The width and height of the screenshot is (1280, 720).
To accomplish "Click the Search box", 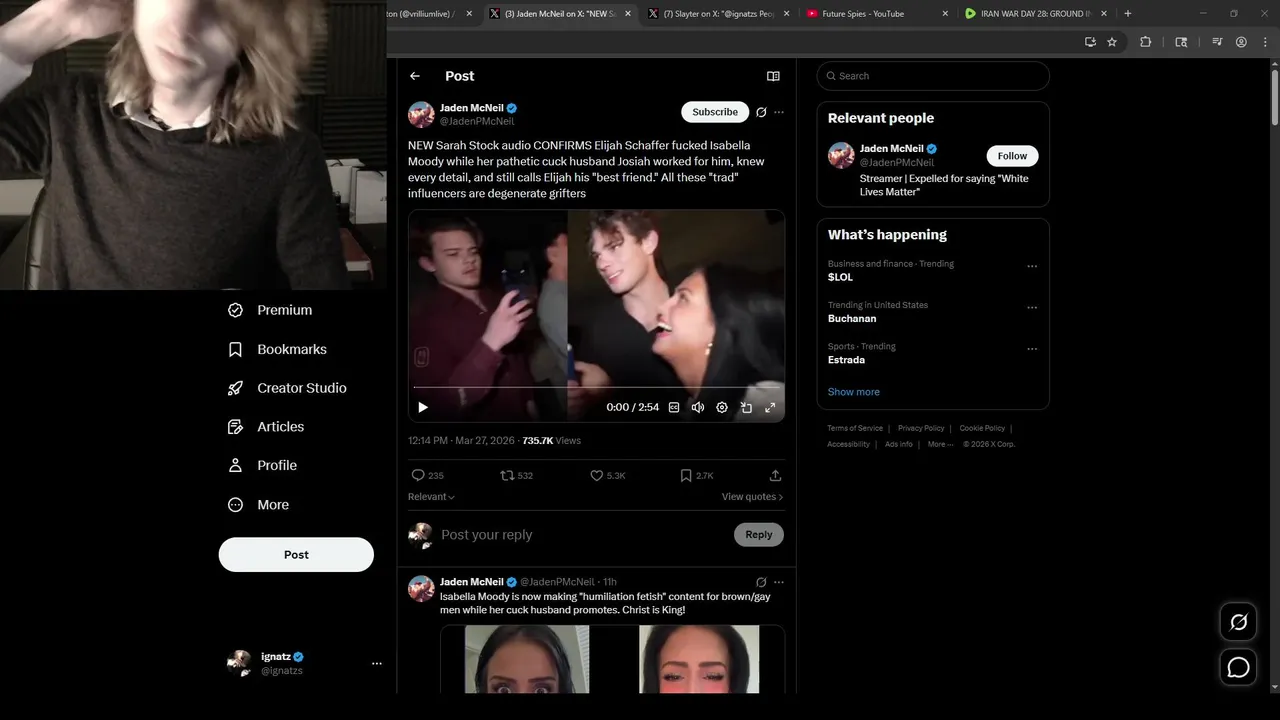I will click(933, 76).
